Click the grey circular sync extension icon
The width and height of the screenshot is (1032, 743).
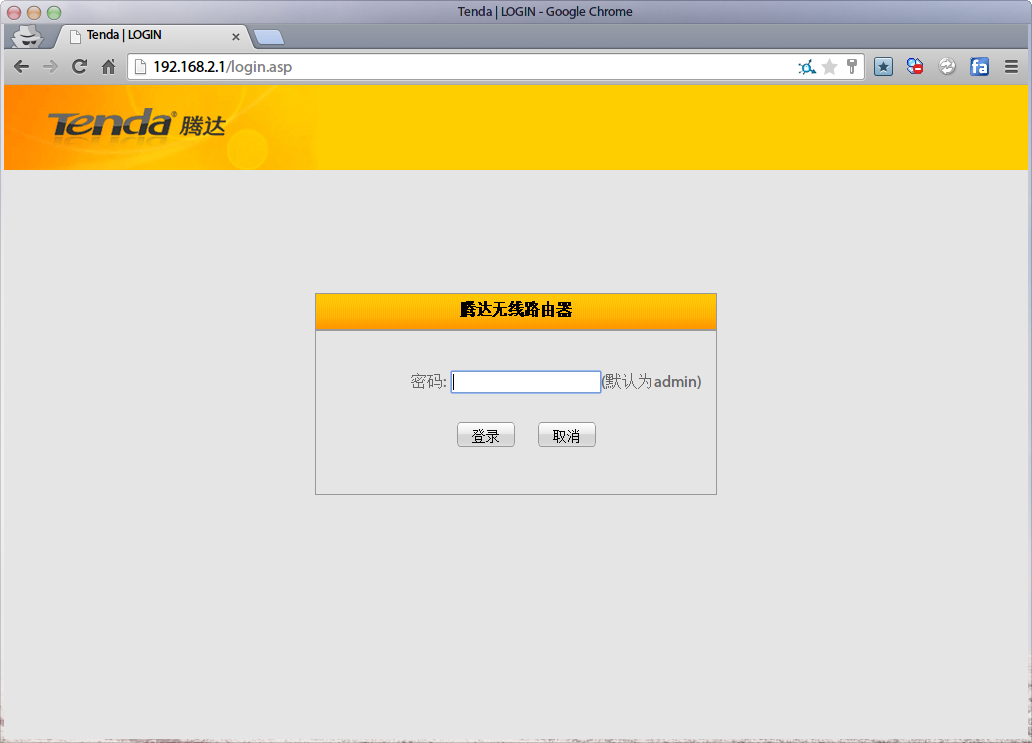(x=947, y=66)
